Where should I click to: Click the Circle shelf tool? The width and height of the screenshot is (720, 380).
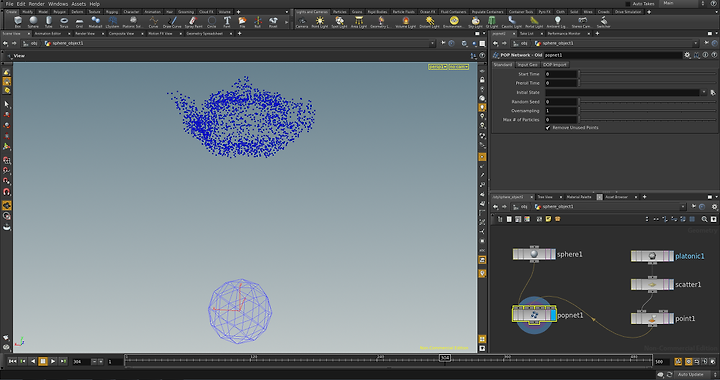pyautogui.click(x=212, y=22)
